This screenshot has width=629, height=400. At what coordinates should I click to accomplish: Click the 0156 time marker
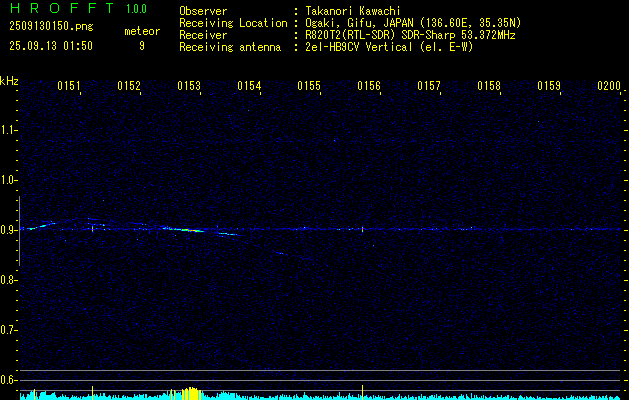click(x=369, y=86)
